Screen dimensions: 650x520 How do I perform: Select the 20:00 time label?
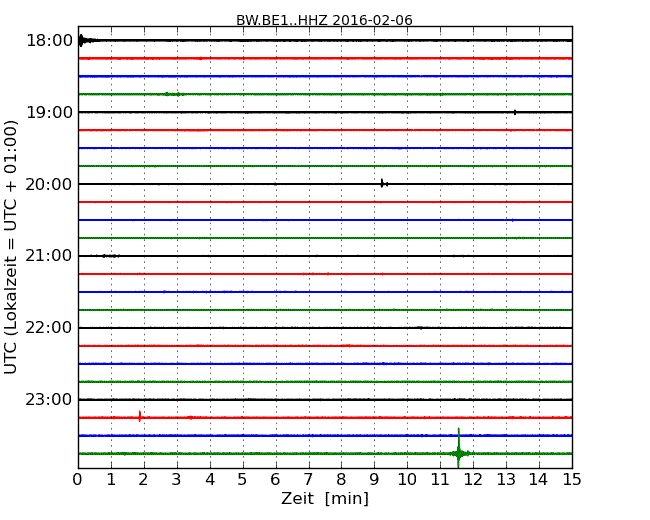pos(49,184)
